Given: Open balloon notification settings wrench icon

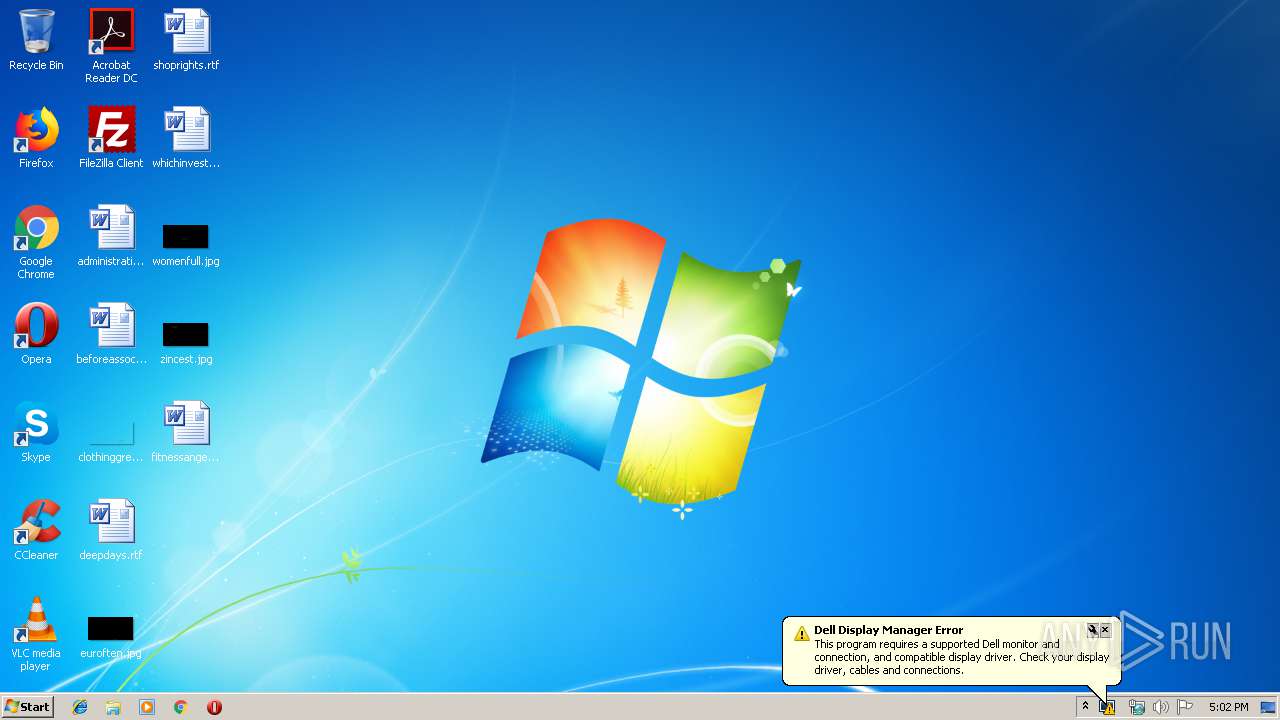Looking at the screenshot, I should (x=1093, y=630).
